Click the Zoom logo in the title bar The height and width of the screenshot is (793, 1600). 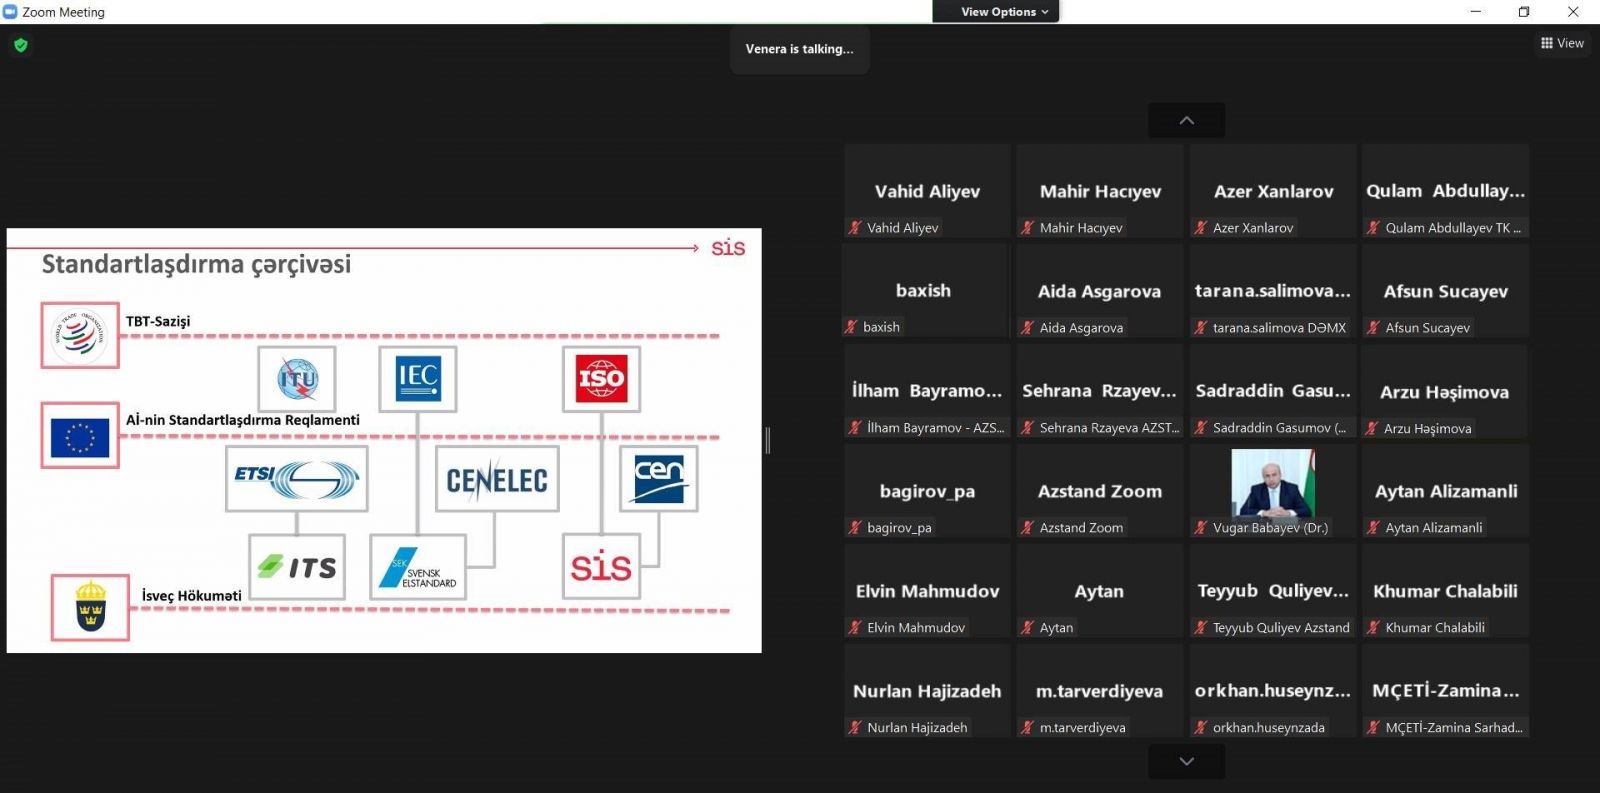coord(10,12)
